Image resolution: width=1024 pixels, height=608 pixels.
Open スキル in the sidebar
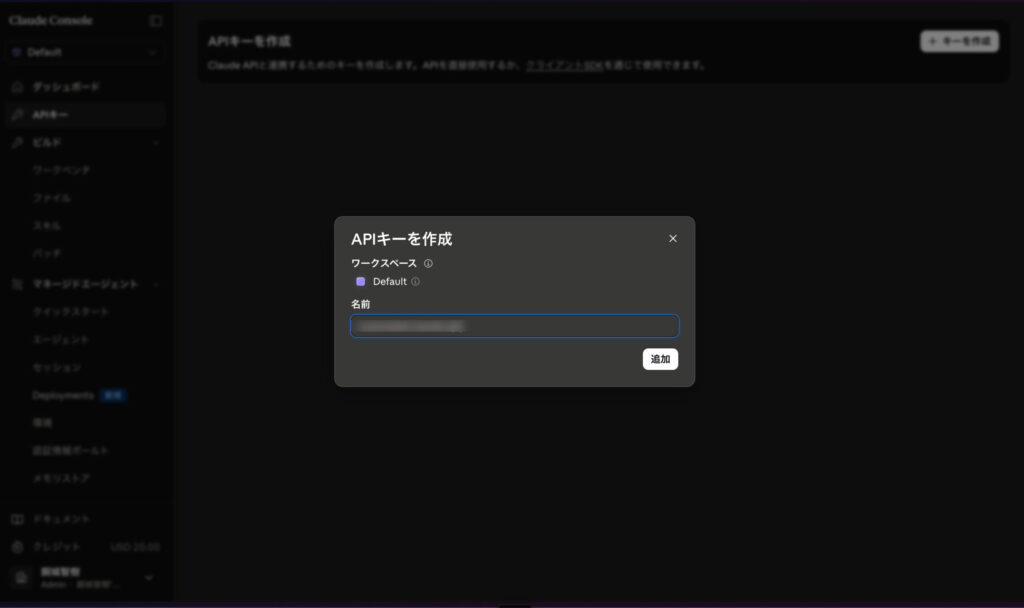point(46,225)
